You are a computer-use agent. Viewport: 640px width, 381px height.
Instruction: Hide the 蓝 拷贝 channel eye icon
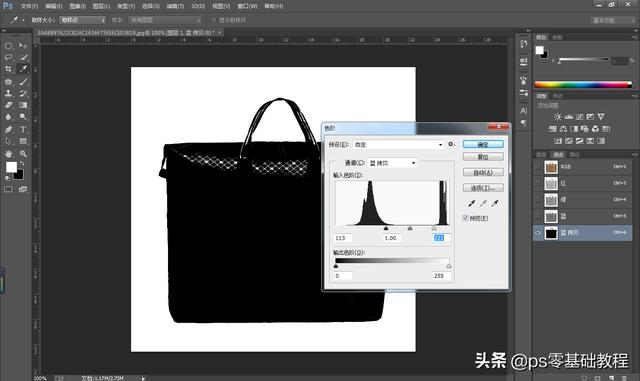point(538,233)
